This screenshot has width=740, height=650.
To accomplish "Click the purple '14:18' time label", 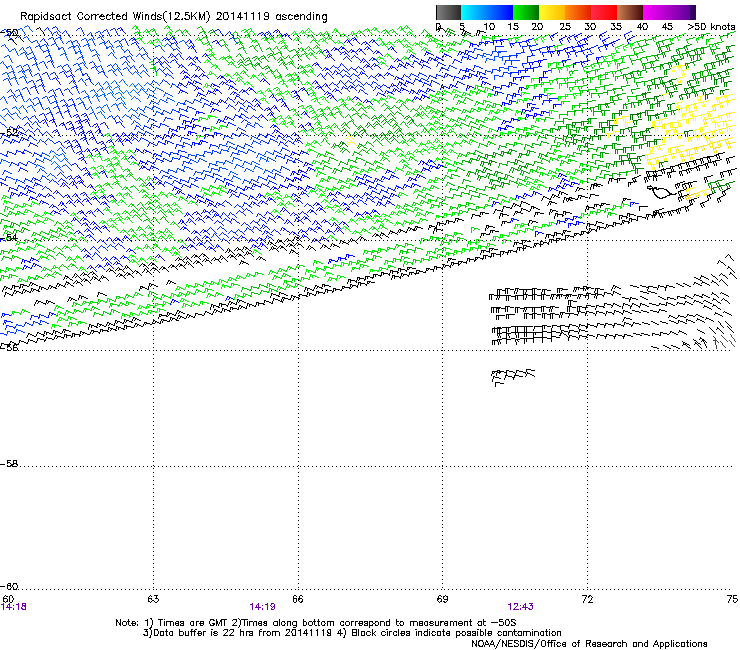I will tap(14, 607).
